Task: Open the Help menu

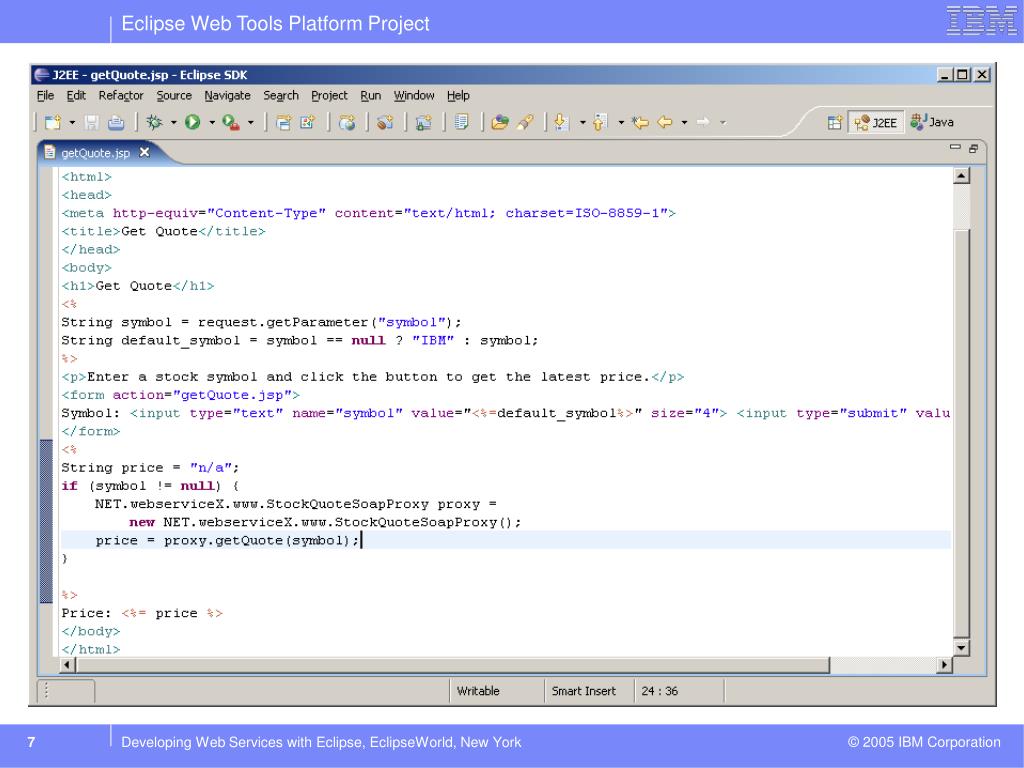Action: tap(458, 95)
